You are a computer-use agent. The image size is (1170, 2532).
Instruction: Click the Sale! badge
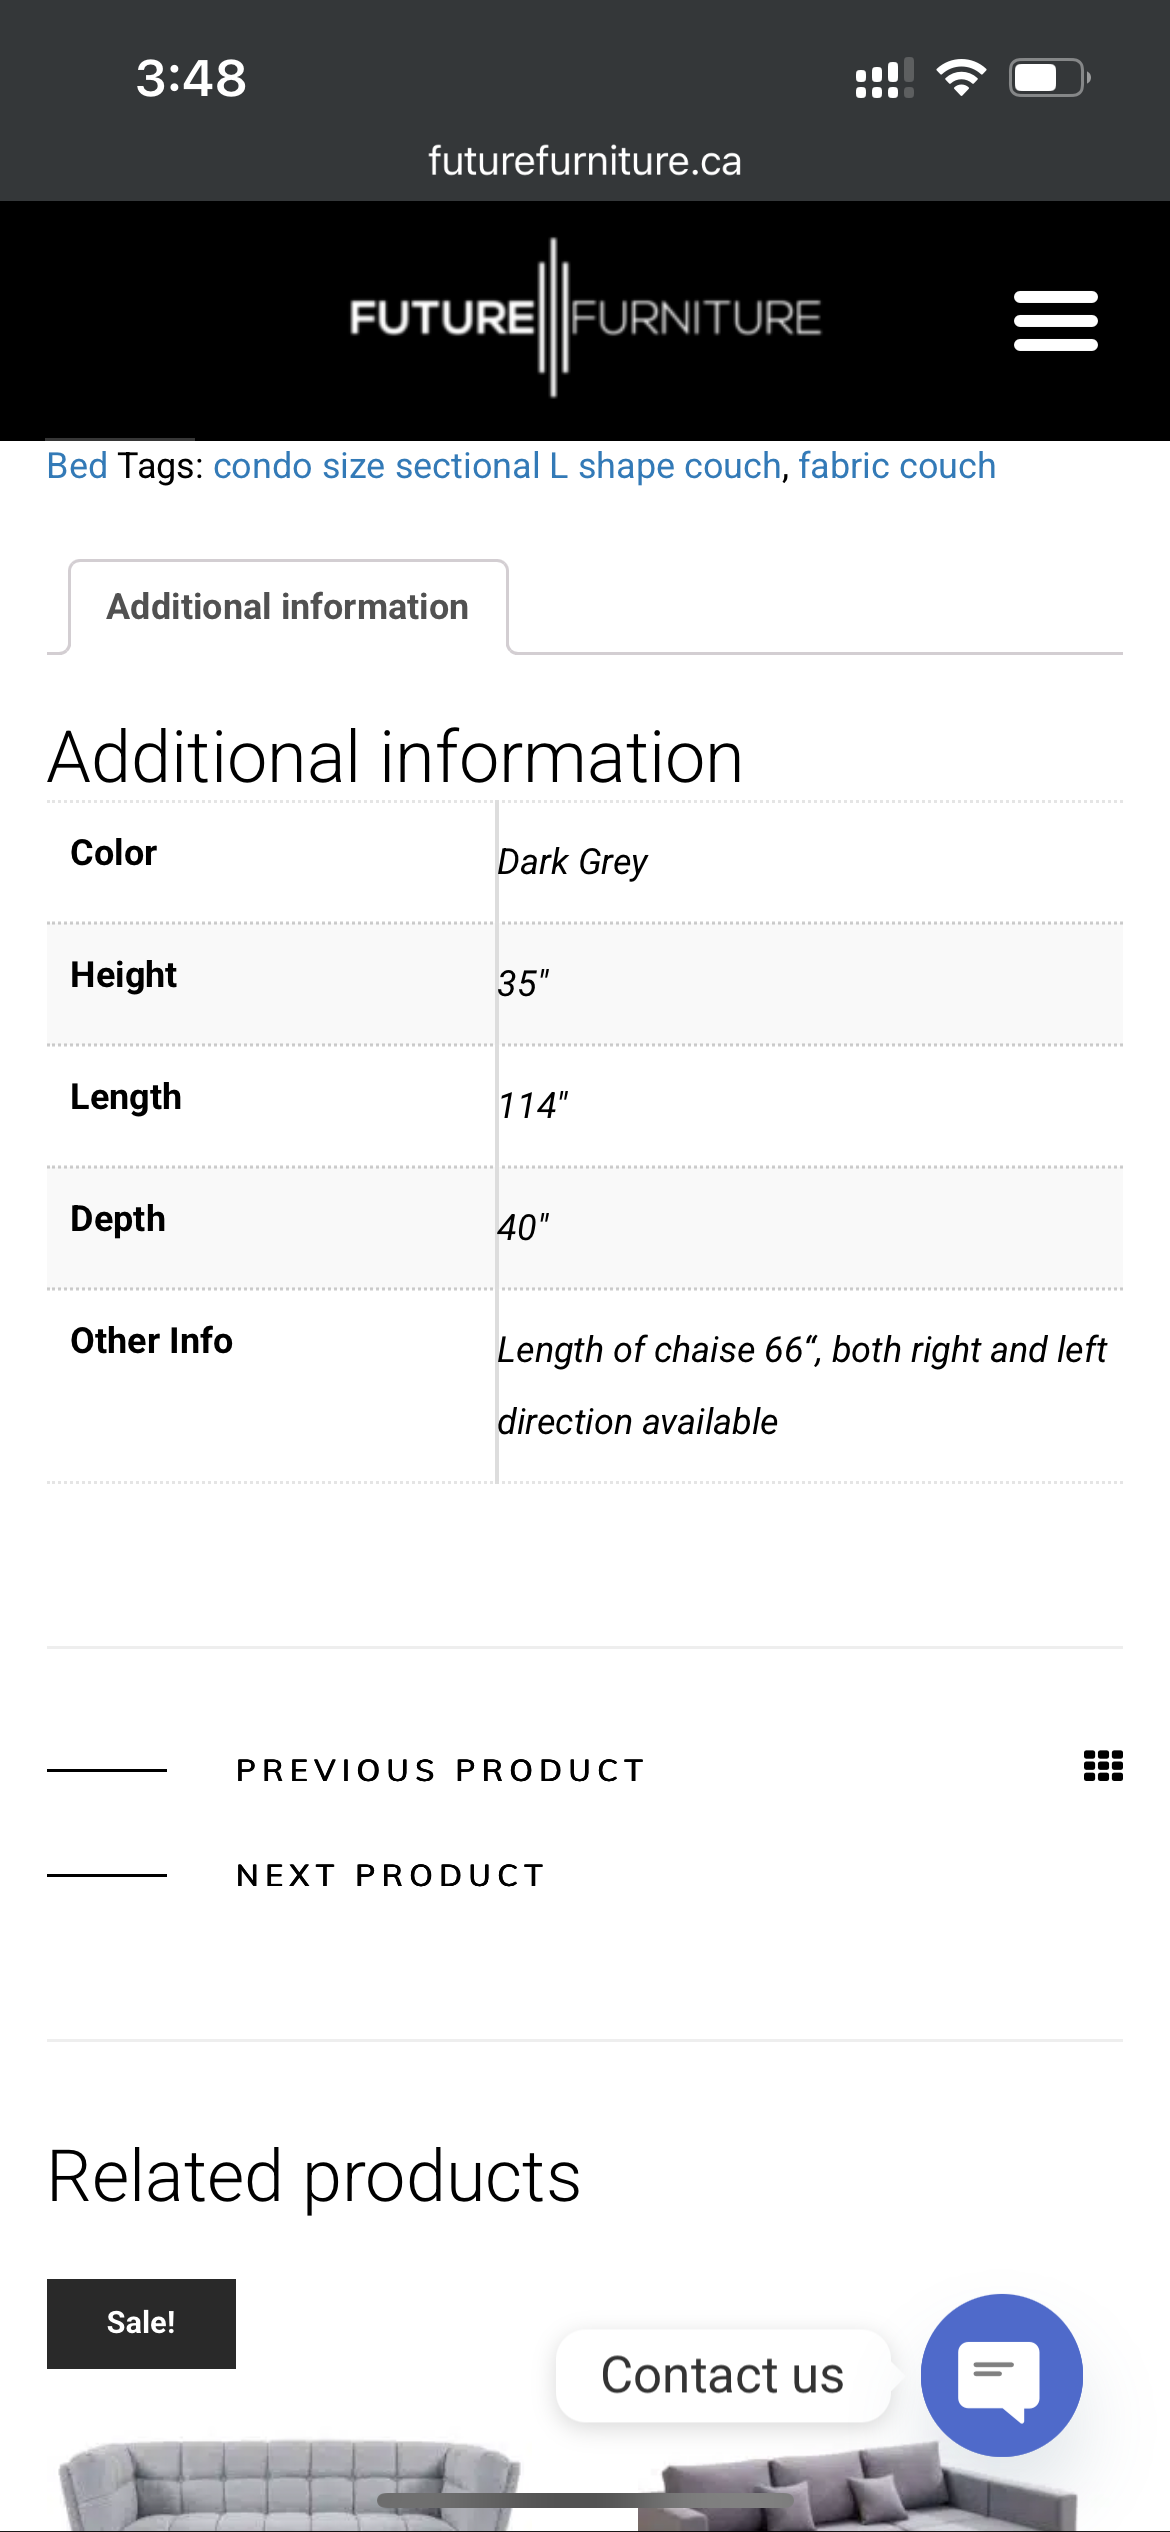[x=141, y=2323]
